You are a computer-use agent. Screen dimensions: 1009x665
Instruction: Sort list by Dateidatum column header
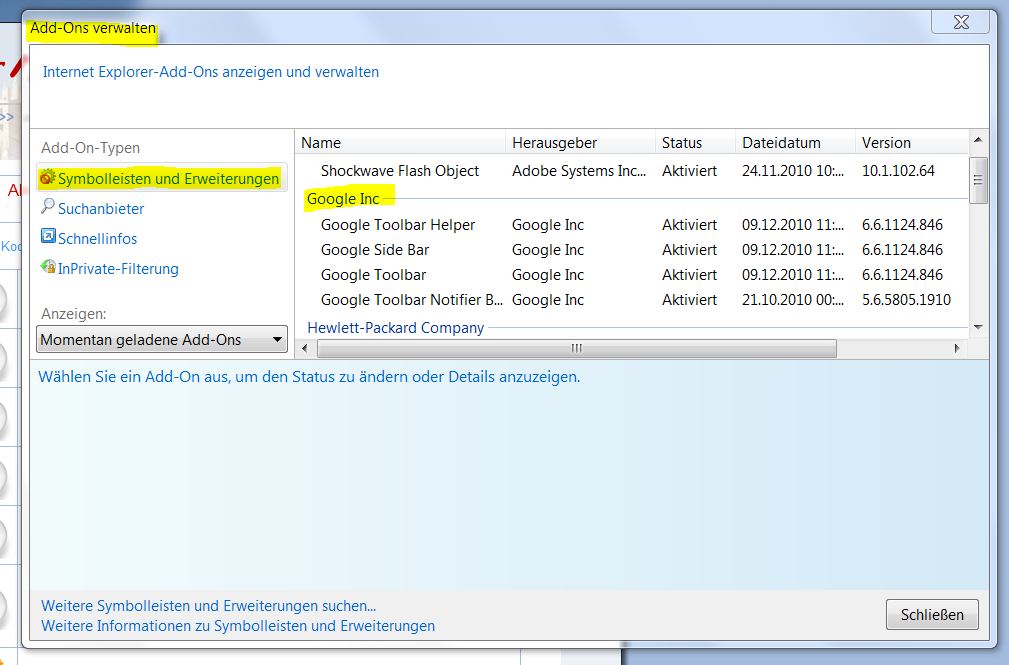(x=795, y=143)
